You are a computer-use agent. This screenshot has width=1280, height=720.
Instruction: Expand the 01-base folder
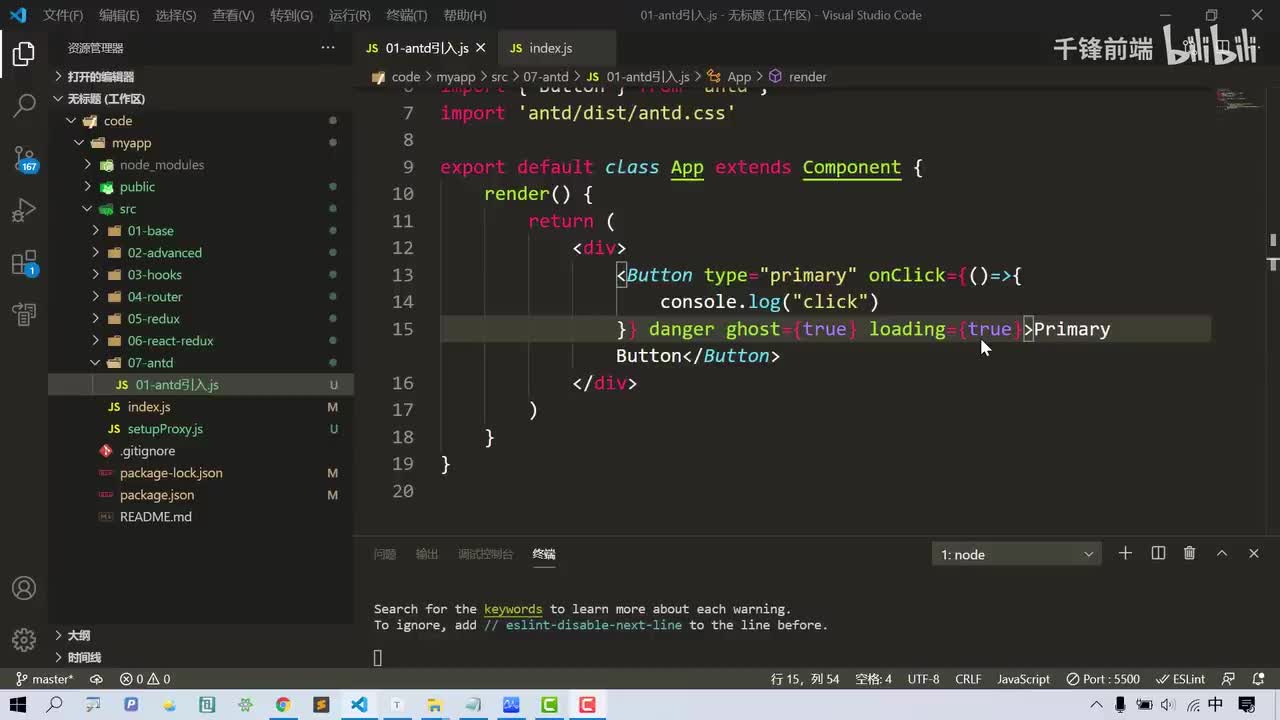201,230
